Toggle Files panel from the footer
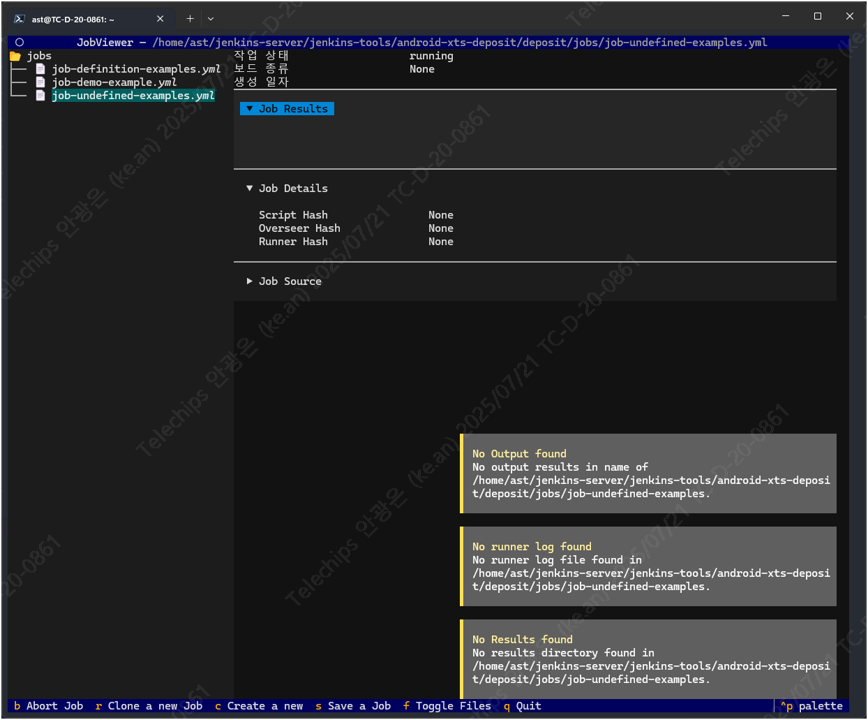Screen dimensions: 868x720 click(x=446, y=706)
